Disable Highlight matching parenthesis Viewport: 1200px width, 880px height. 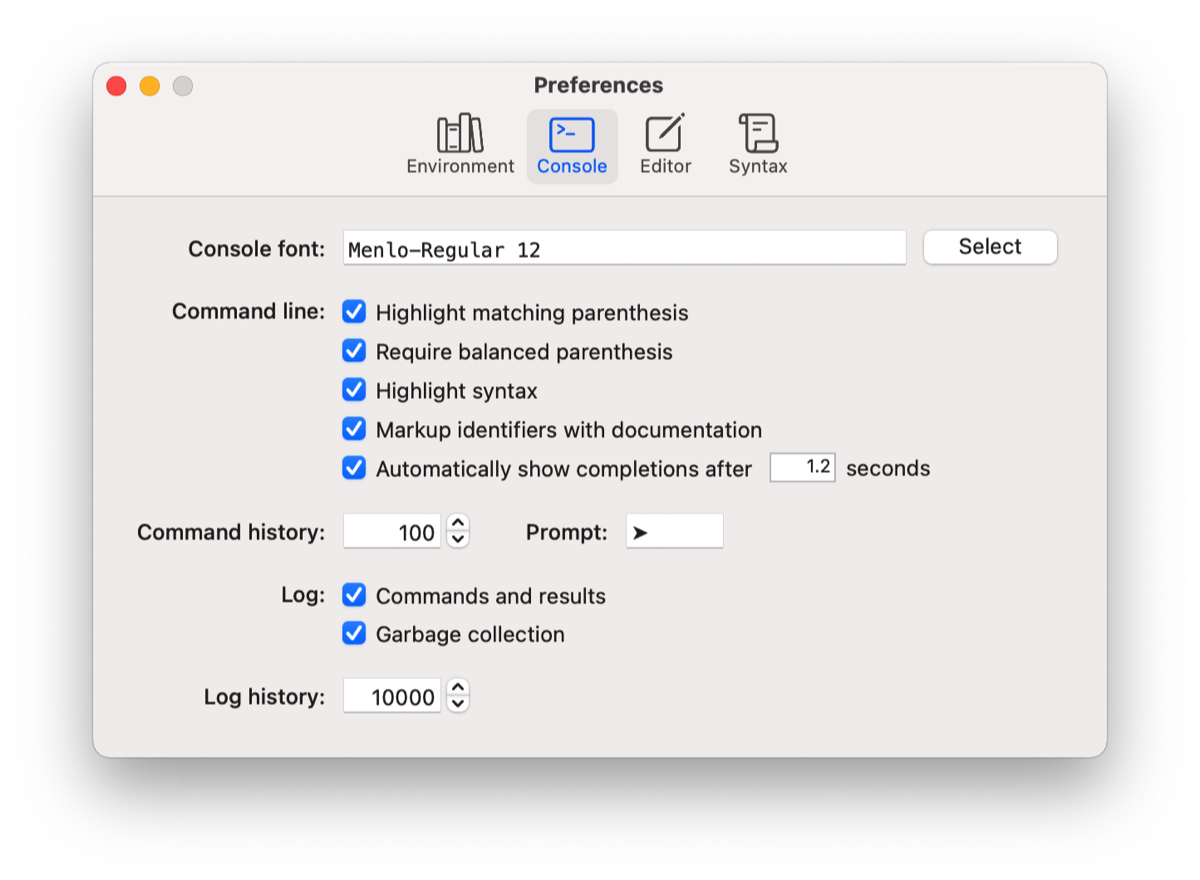click(354, 312)
